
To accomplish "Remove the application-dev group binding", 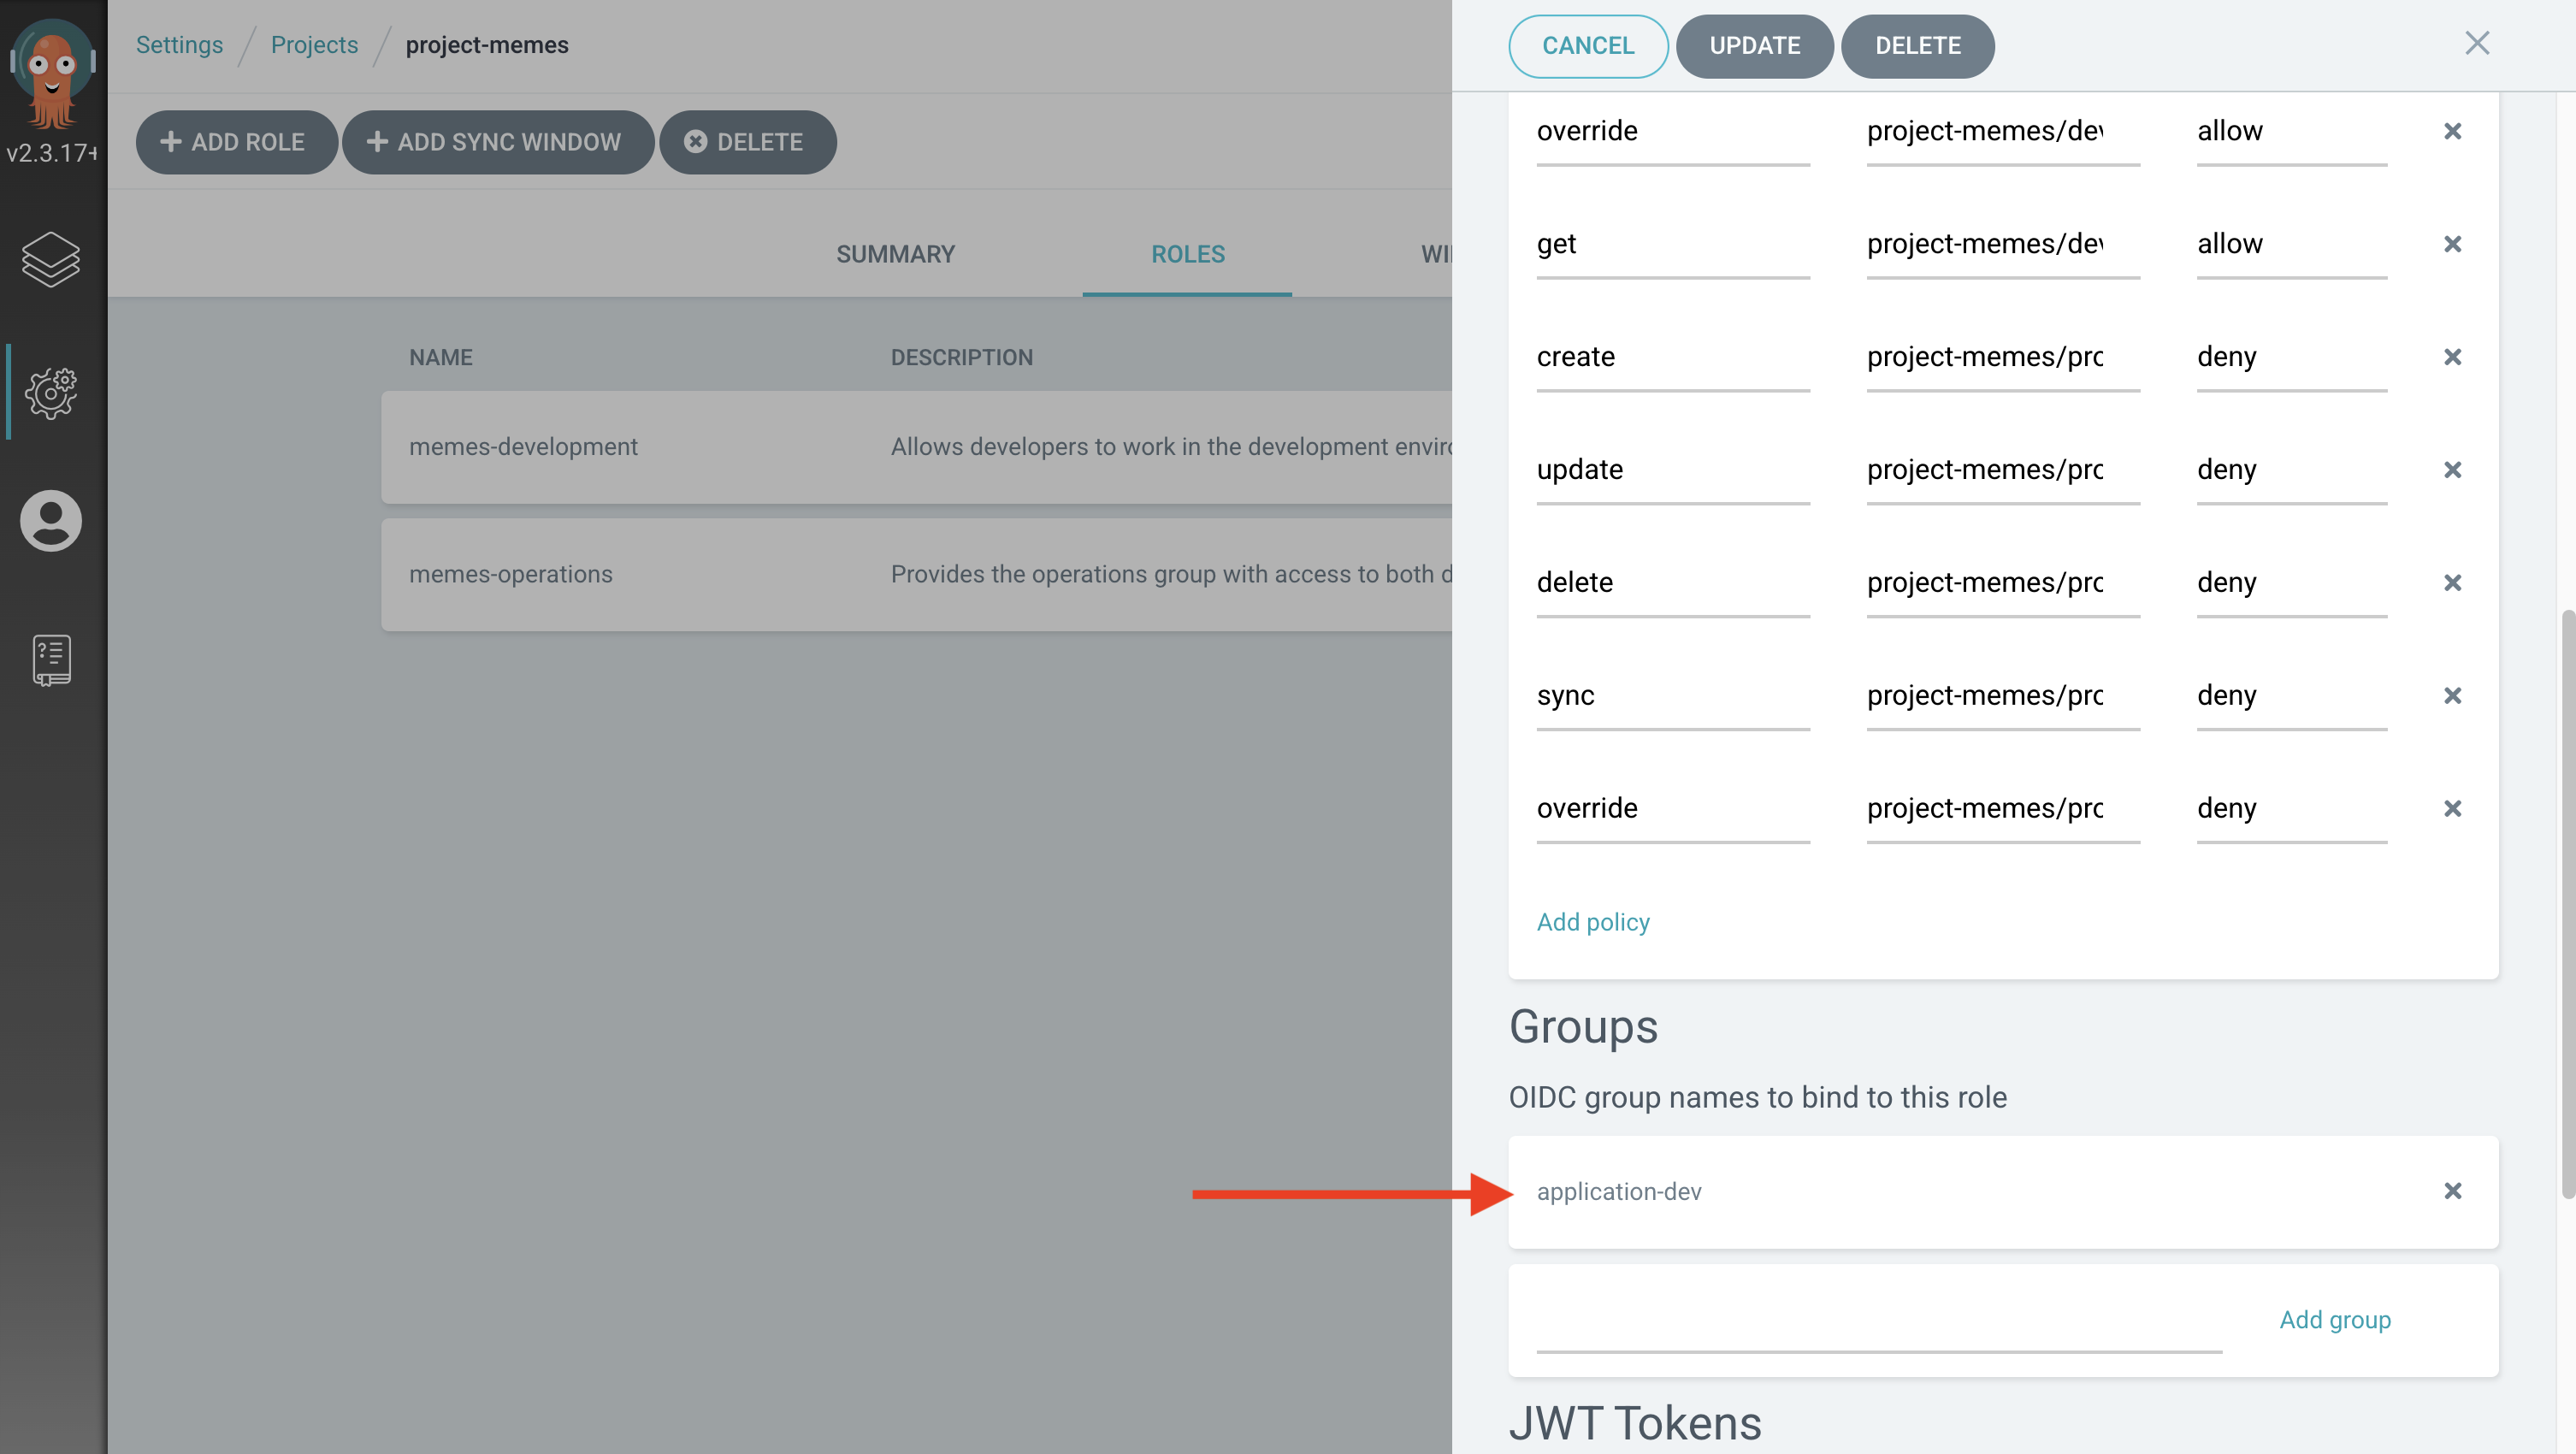I will 2454,1191.
